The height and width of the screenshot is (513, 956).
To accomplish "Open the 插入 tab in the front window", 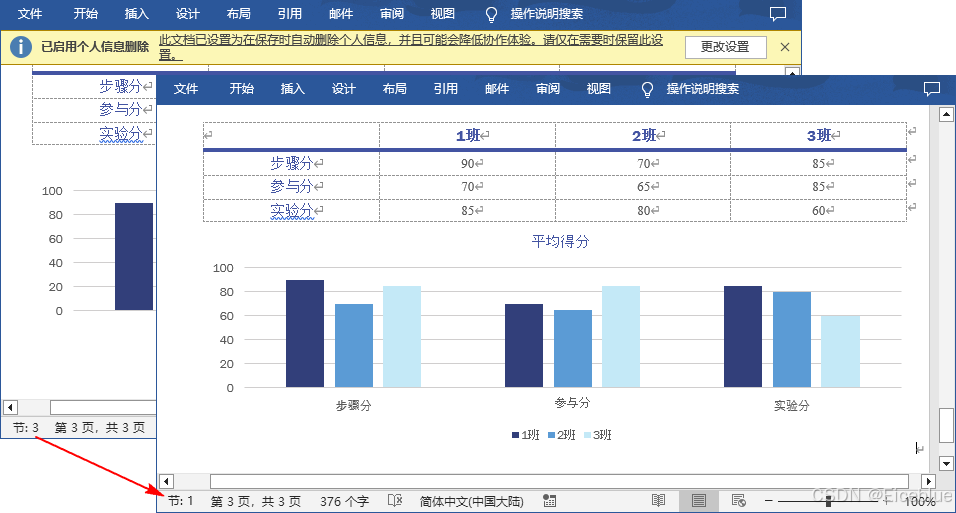I will click(293, 88).
